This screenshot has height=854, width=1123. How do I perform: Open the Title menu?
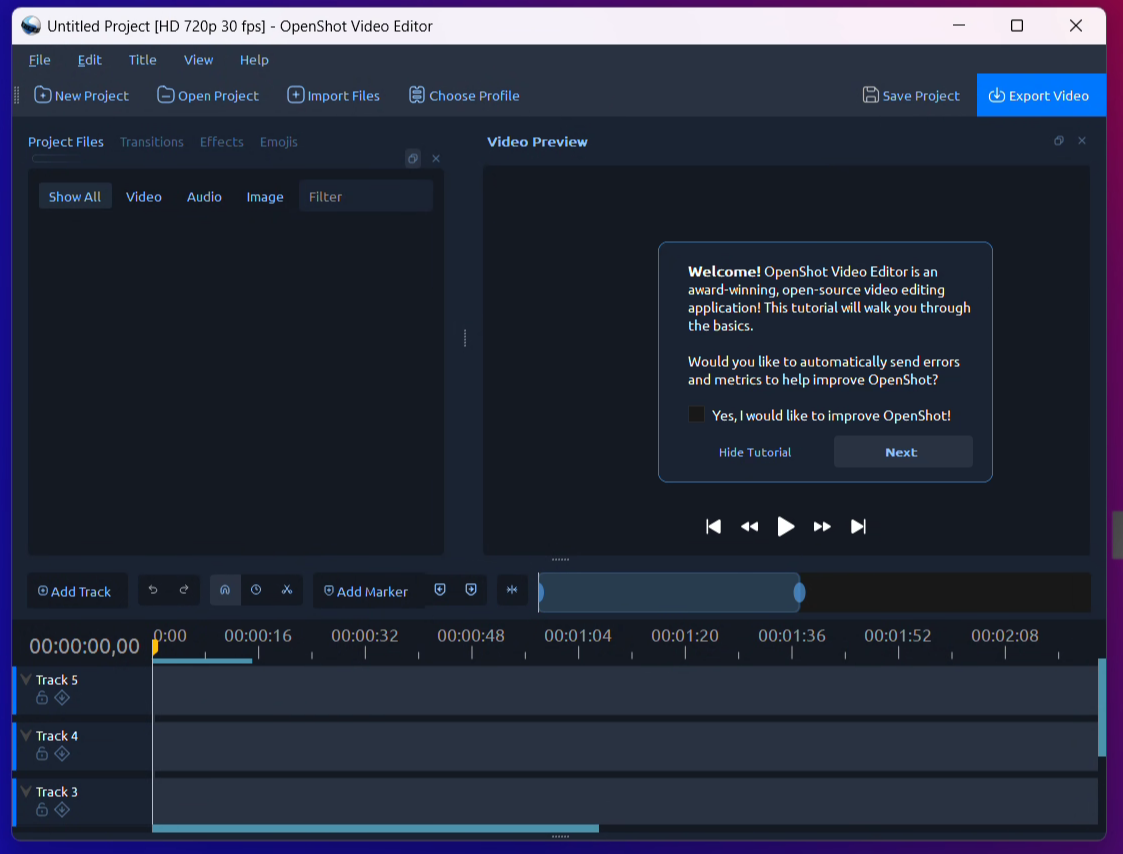coord(143,60)
